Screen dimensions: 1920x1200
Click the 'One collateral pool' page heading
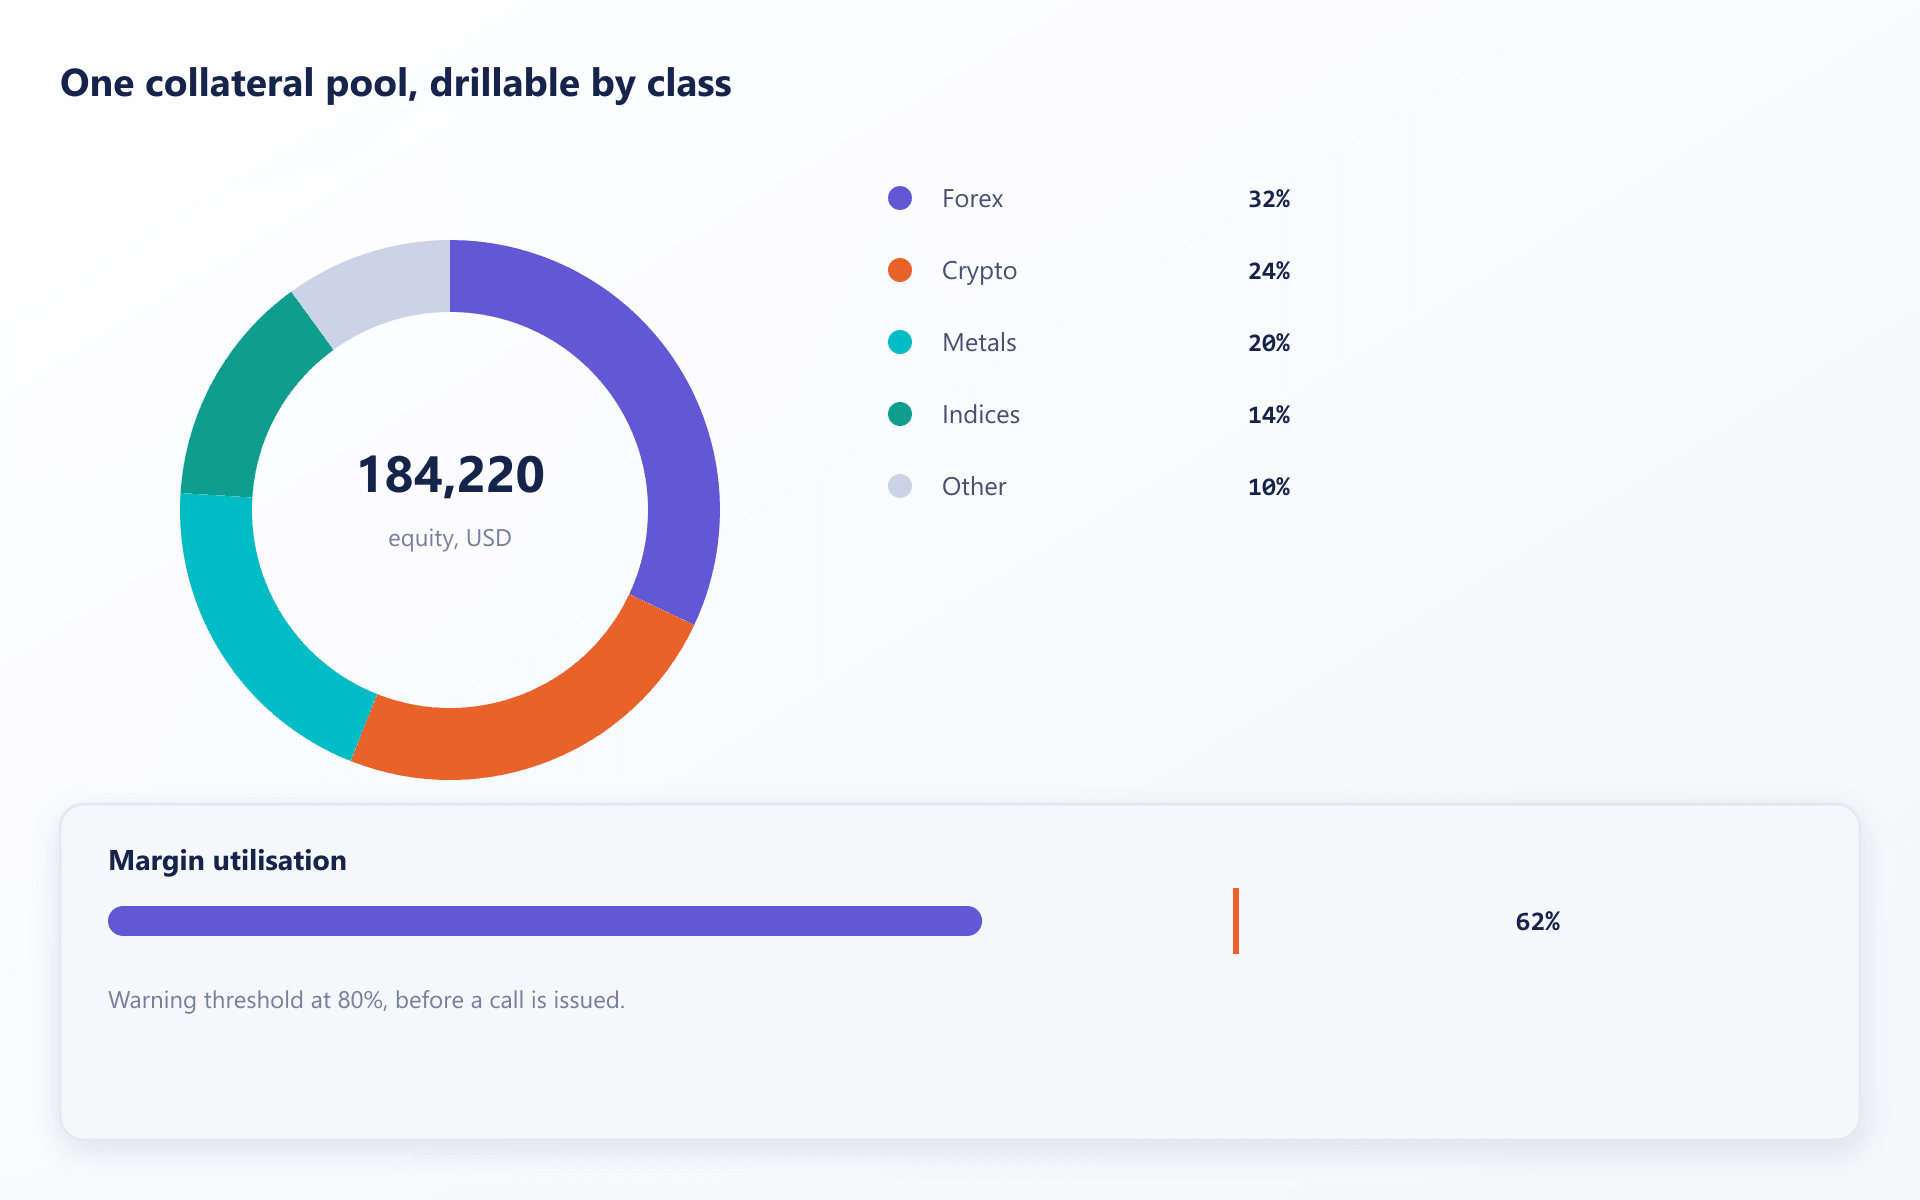coord(396,83)
